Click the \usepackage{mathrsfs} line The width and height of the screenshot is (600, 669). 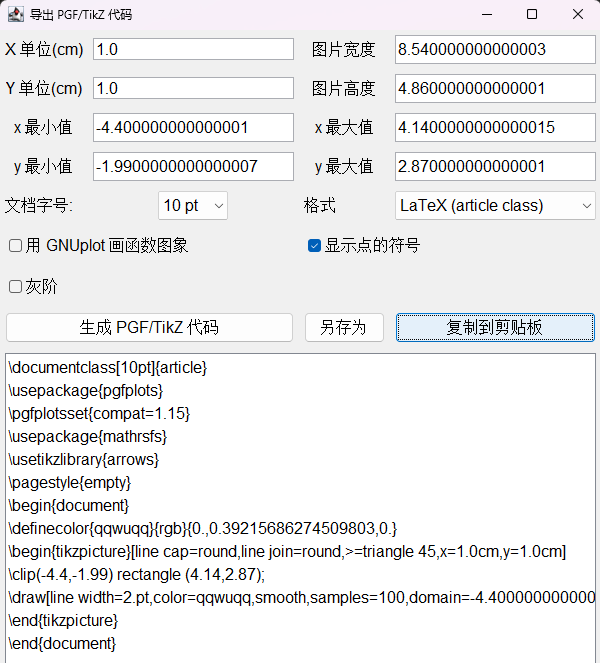(x=87, y=436)
